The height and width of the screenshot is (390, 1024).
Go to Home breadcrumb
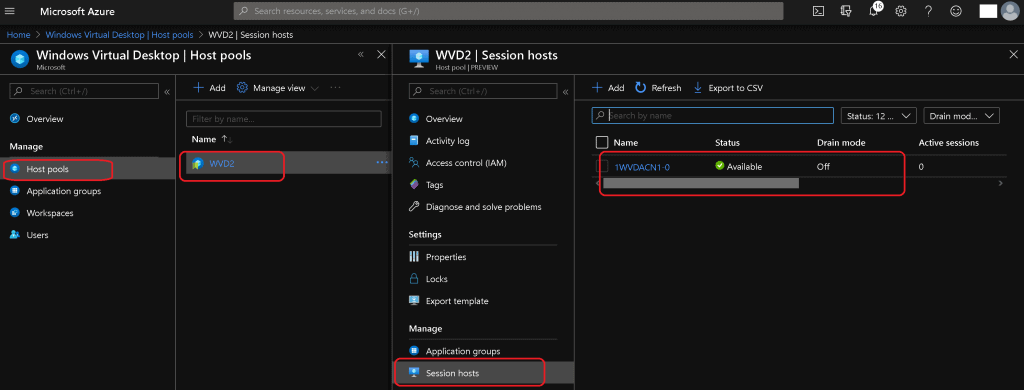pos(18,35)
